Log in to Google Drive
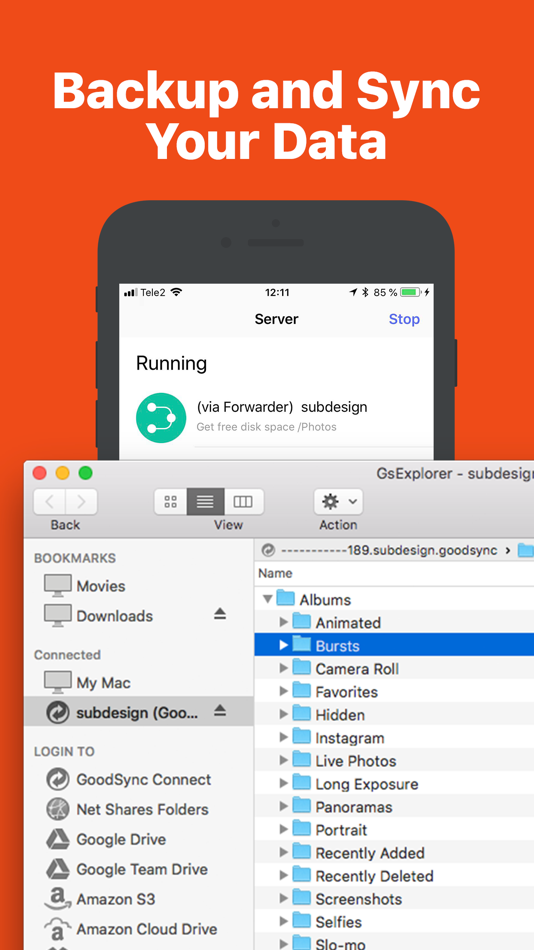Image resolution: width=534 pixels, height=950 pixels. 121,839
